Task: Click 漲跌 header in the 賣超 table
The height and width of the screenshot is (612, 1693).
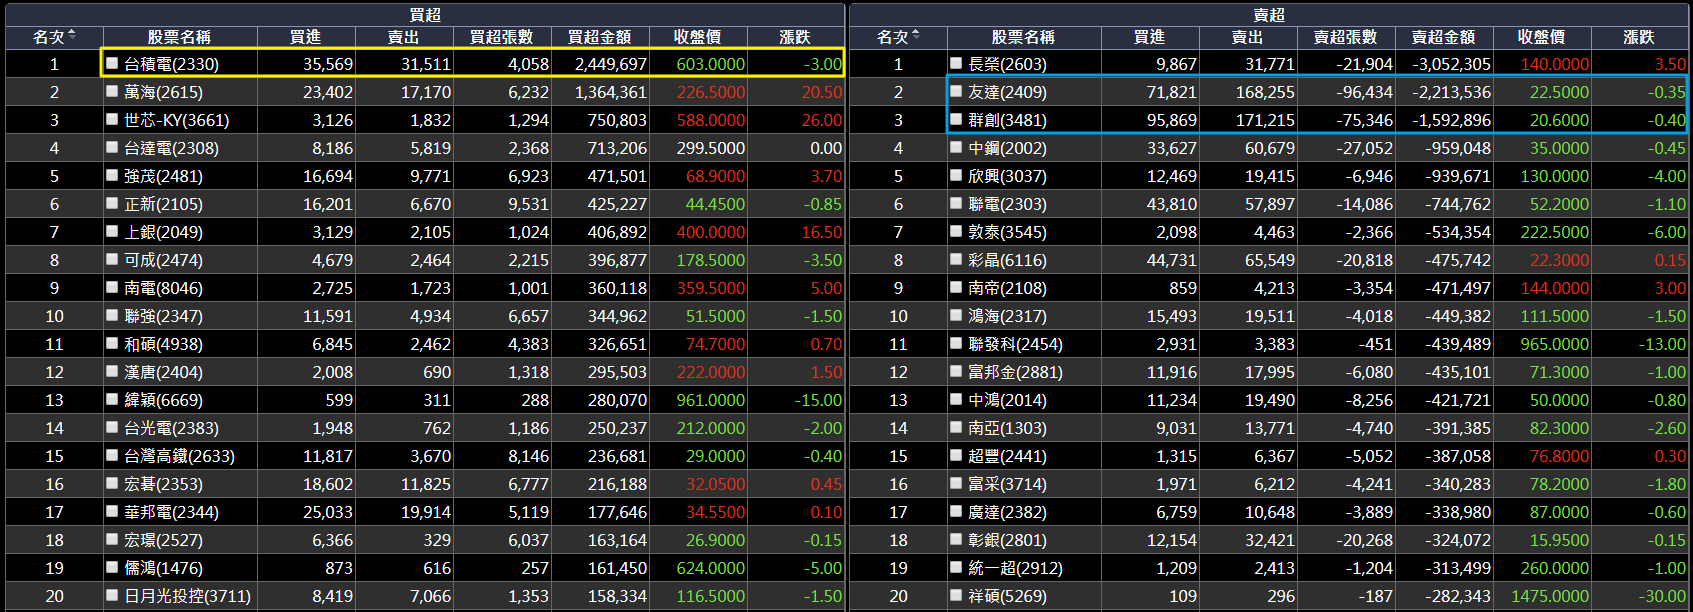Action: pos(1639,37)
